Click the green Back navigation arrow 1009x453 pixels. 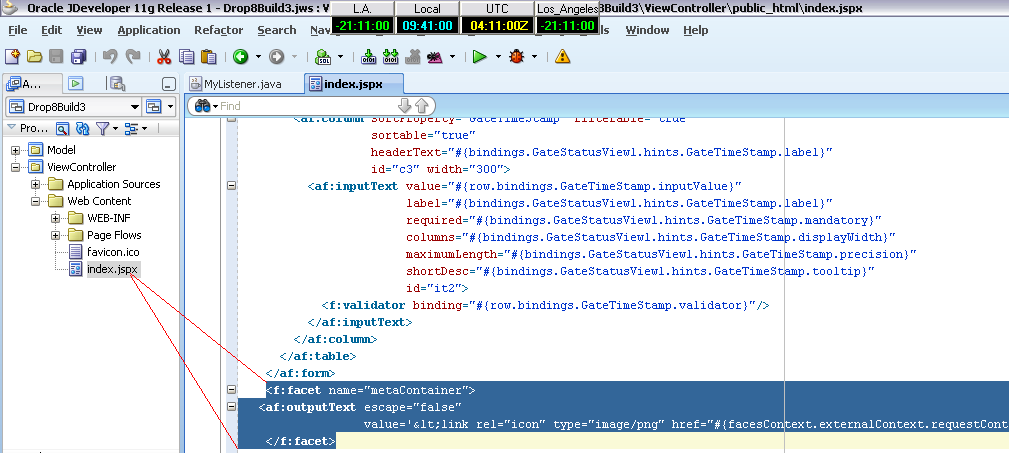coord(241,56)
